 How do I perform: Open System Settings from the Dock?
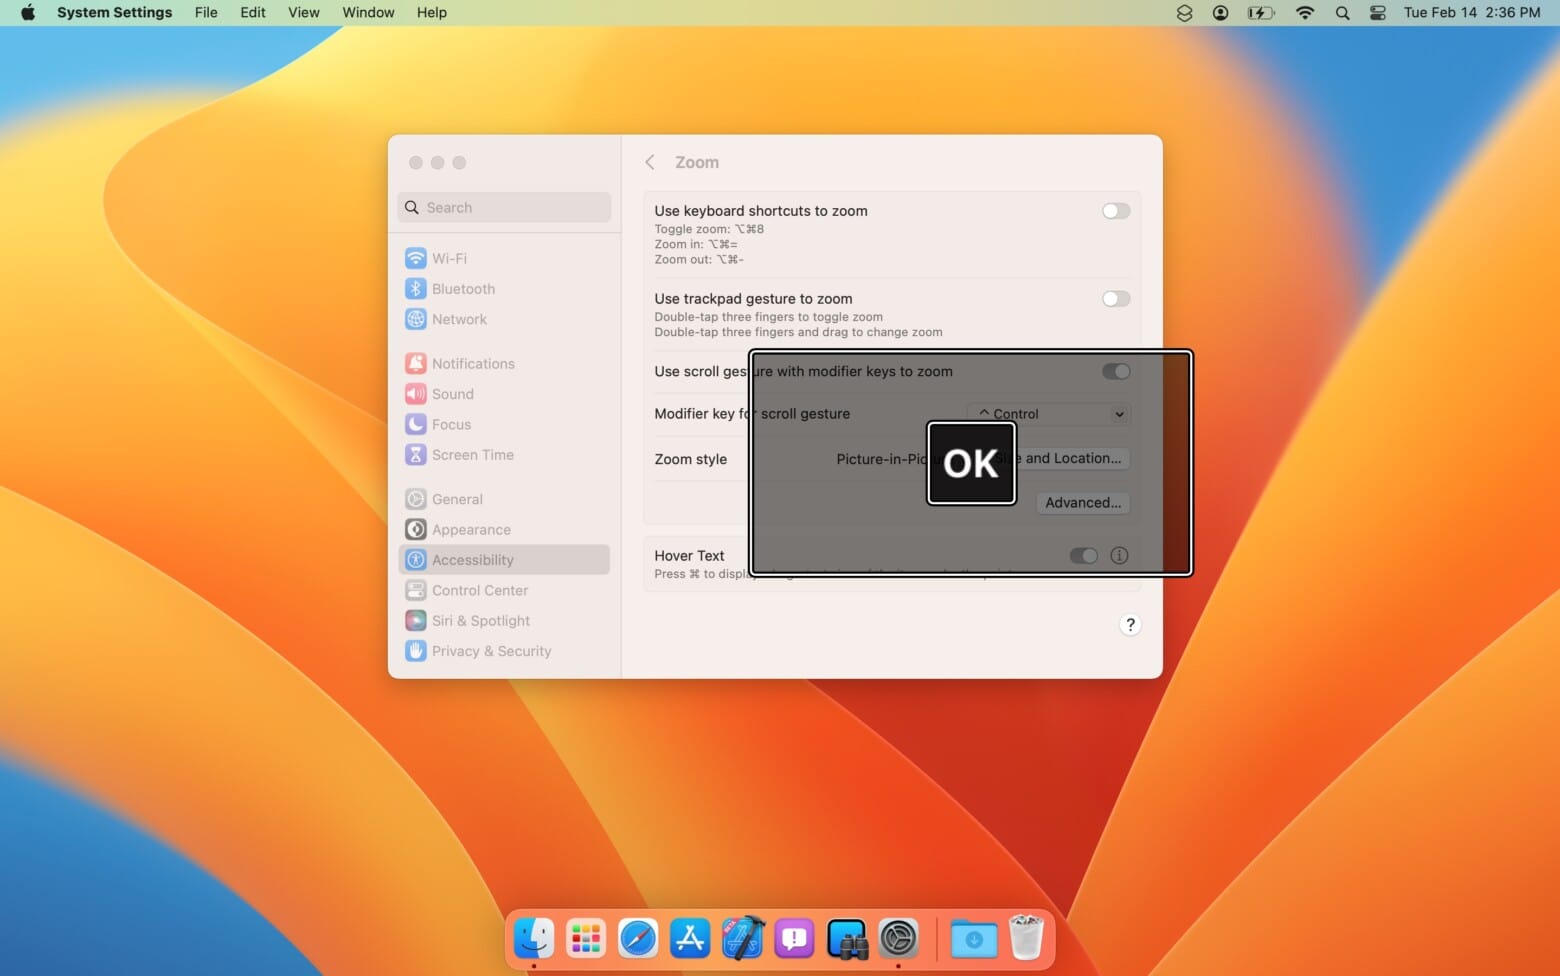pos(898,938)
